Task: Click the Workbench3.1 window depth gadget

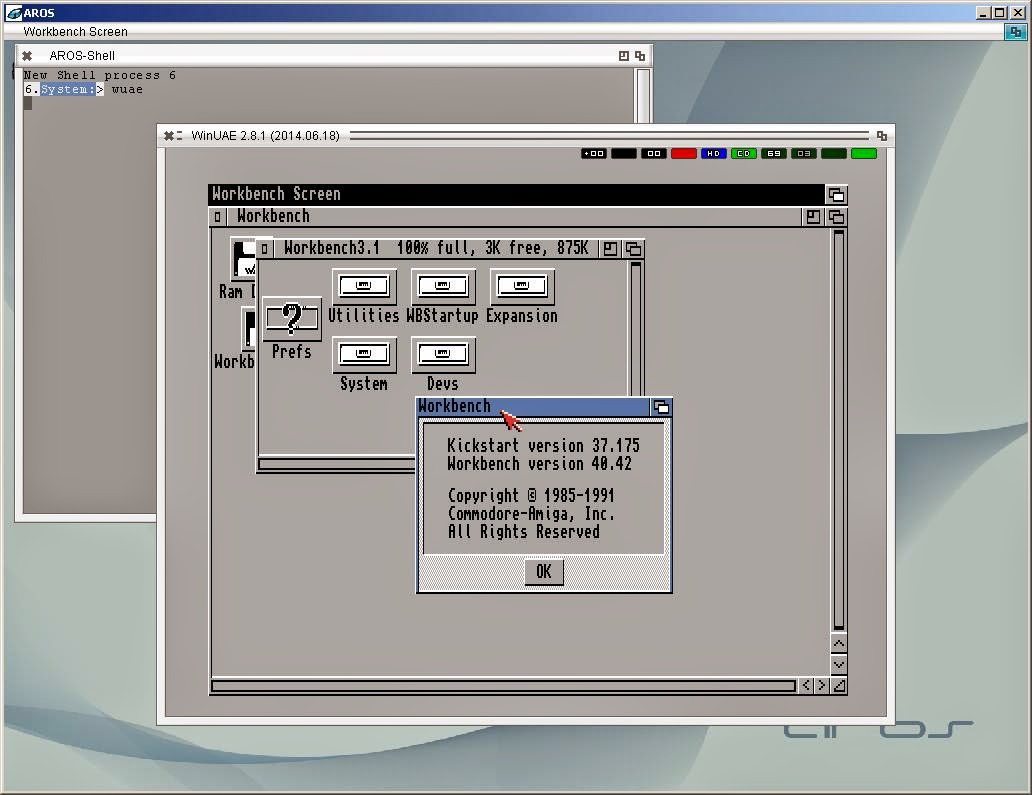Action: pos(633,249)
